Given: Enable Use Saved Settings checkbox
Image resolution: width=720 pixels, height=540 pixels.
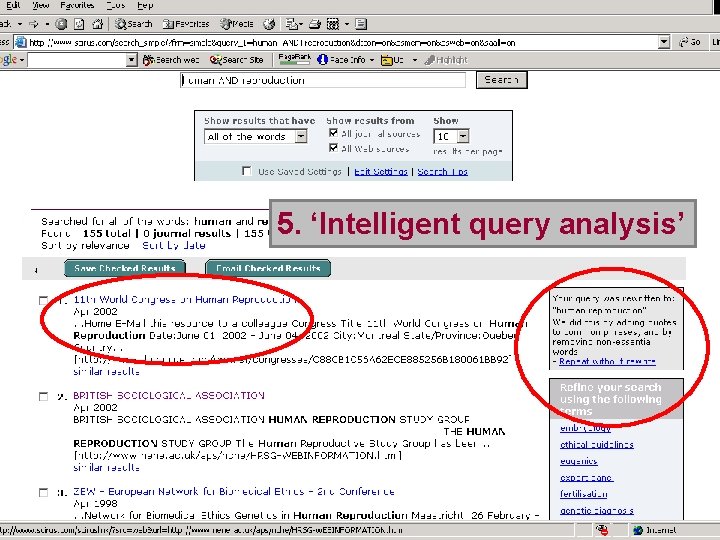Looking at the screenshot, I should click(x=247, y=171).
